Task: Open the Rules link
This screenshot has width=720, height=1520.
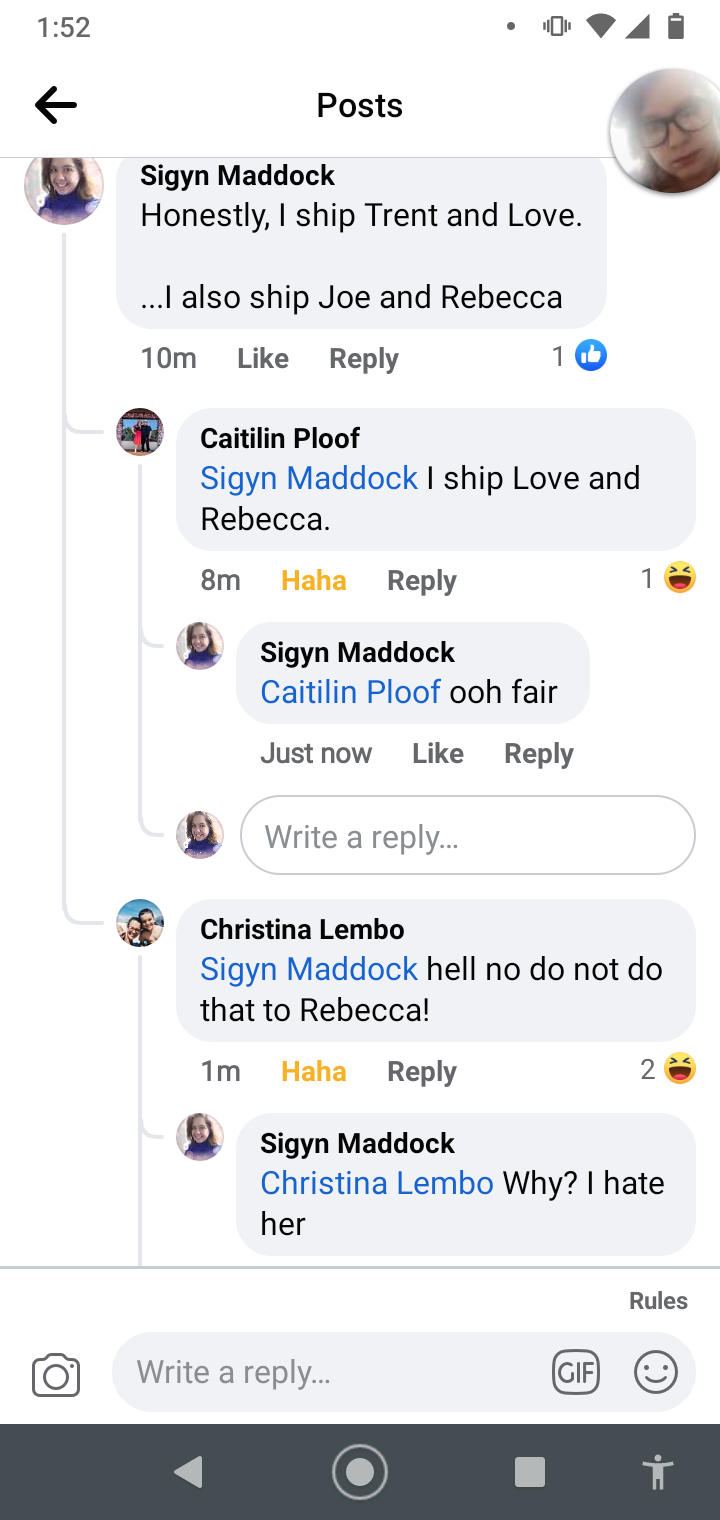Action: click(658, 1301)
